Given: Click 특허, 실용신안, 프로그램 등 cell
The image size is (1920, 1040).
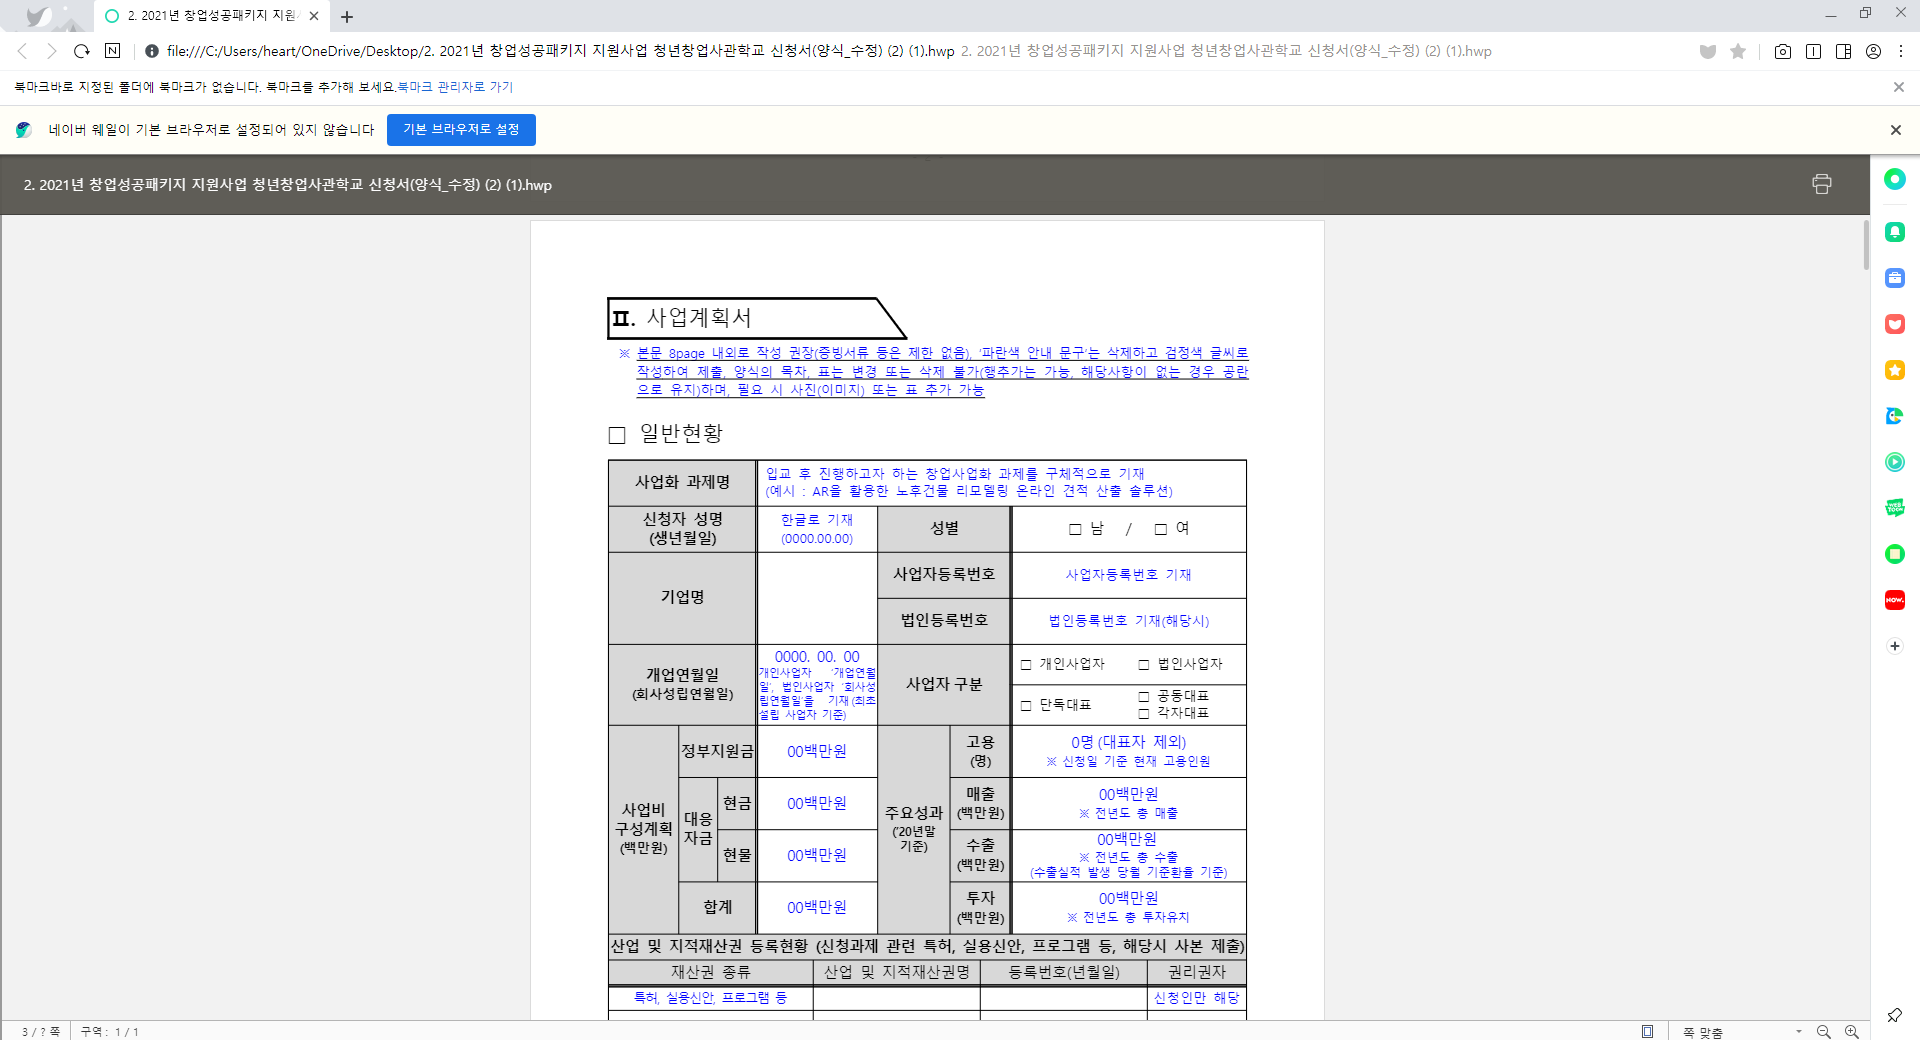Looking at the screenshot, I should pyautogui.click(x=710, y=998).
